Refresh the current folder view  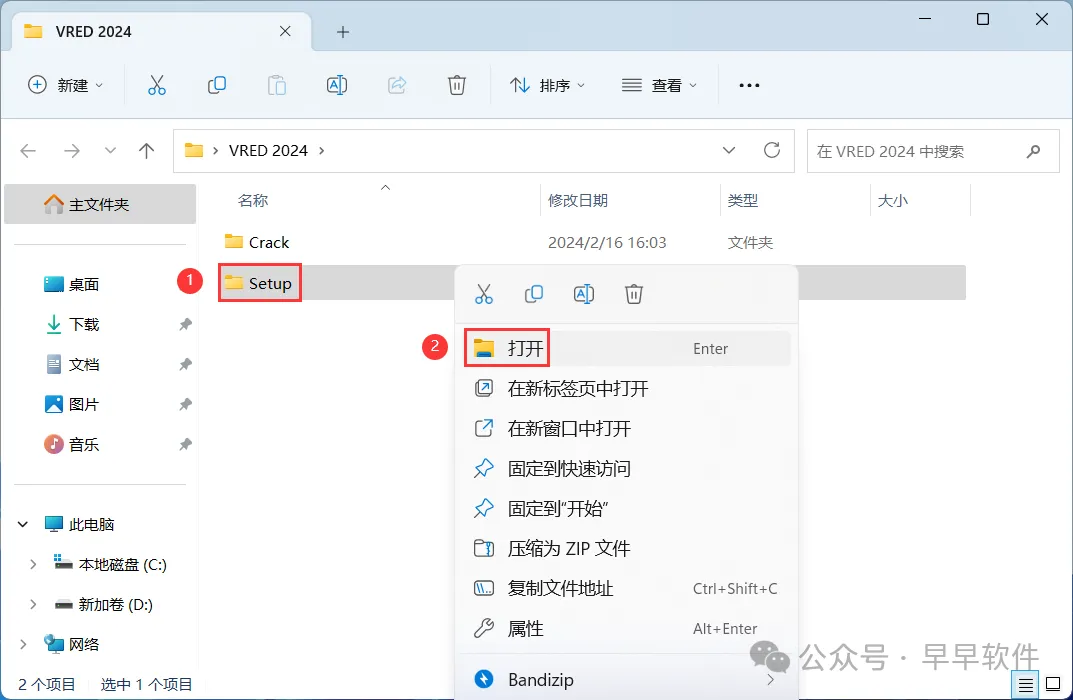click(x=772, y=150)
